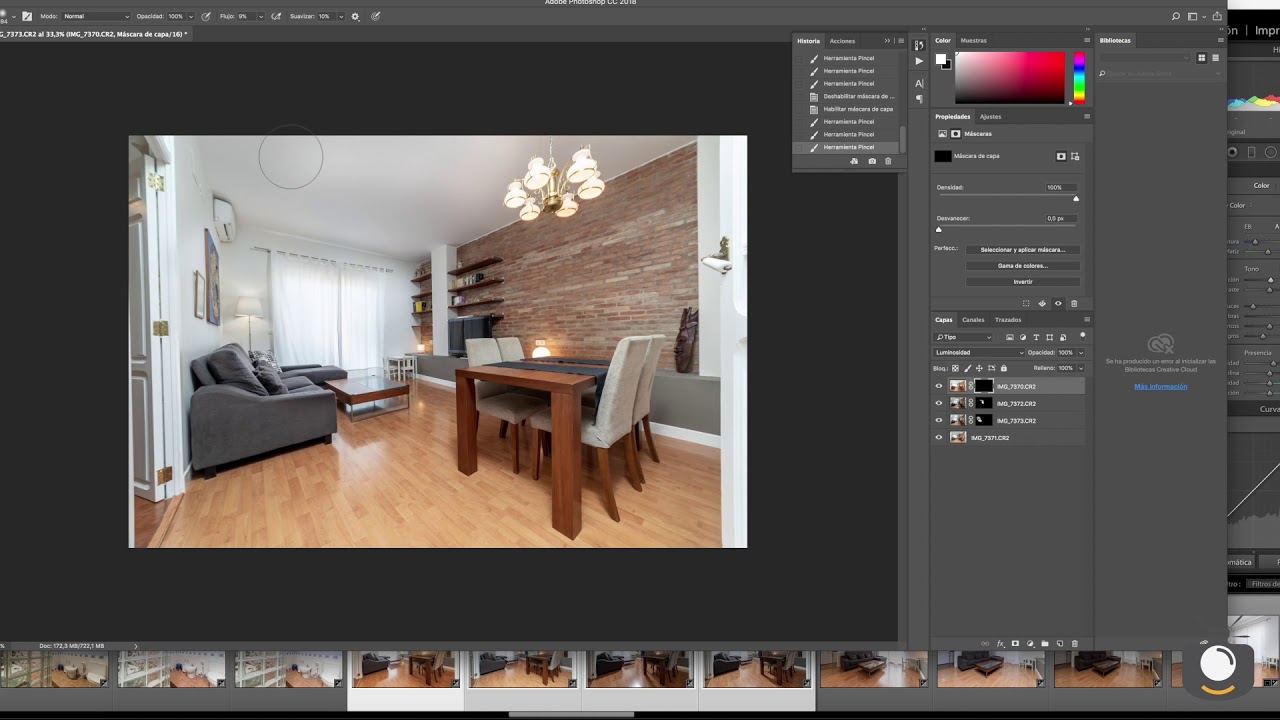Click Seleccionar y aplicar máscara button
The width and height of the screenshot is (1280, 720).
pyautogui.click(x=1022, y=250)
